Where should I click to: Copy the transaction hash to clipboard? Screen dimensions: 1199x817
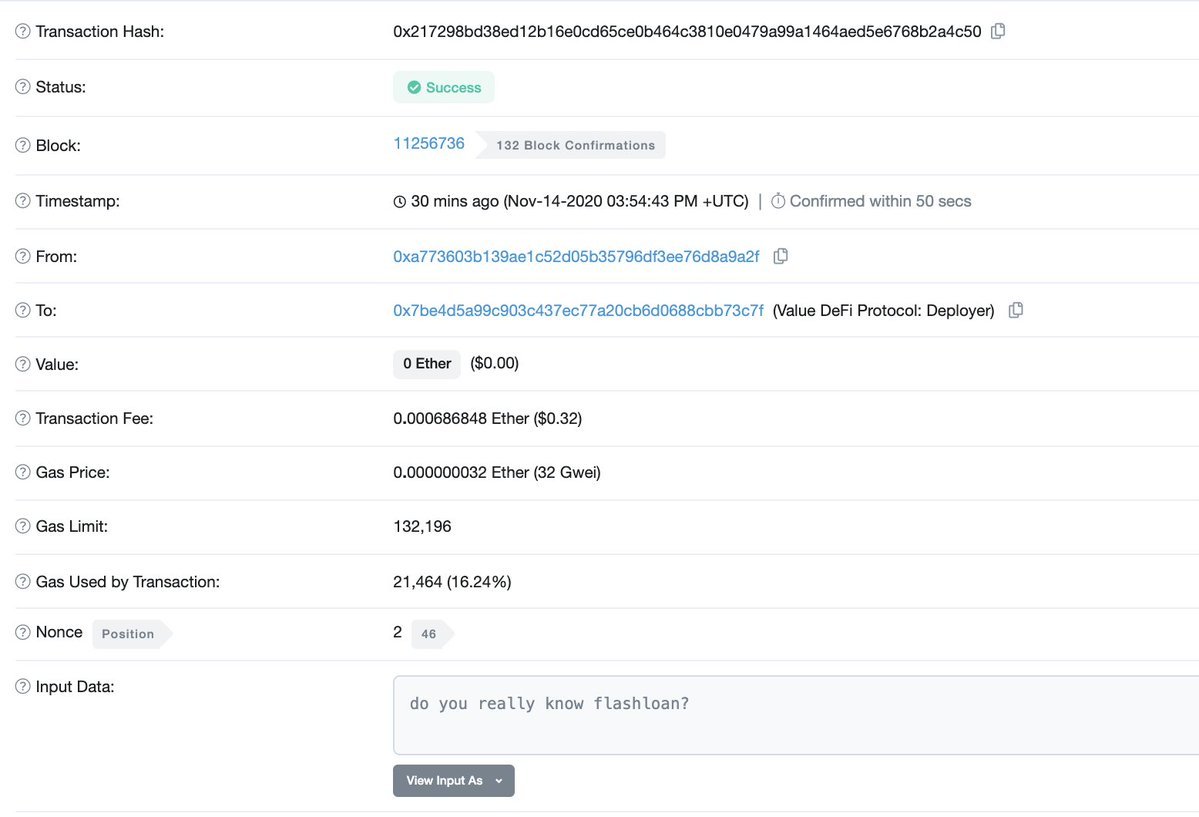point(998,31)
